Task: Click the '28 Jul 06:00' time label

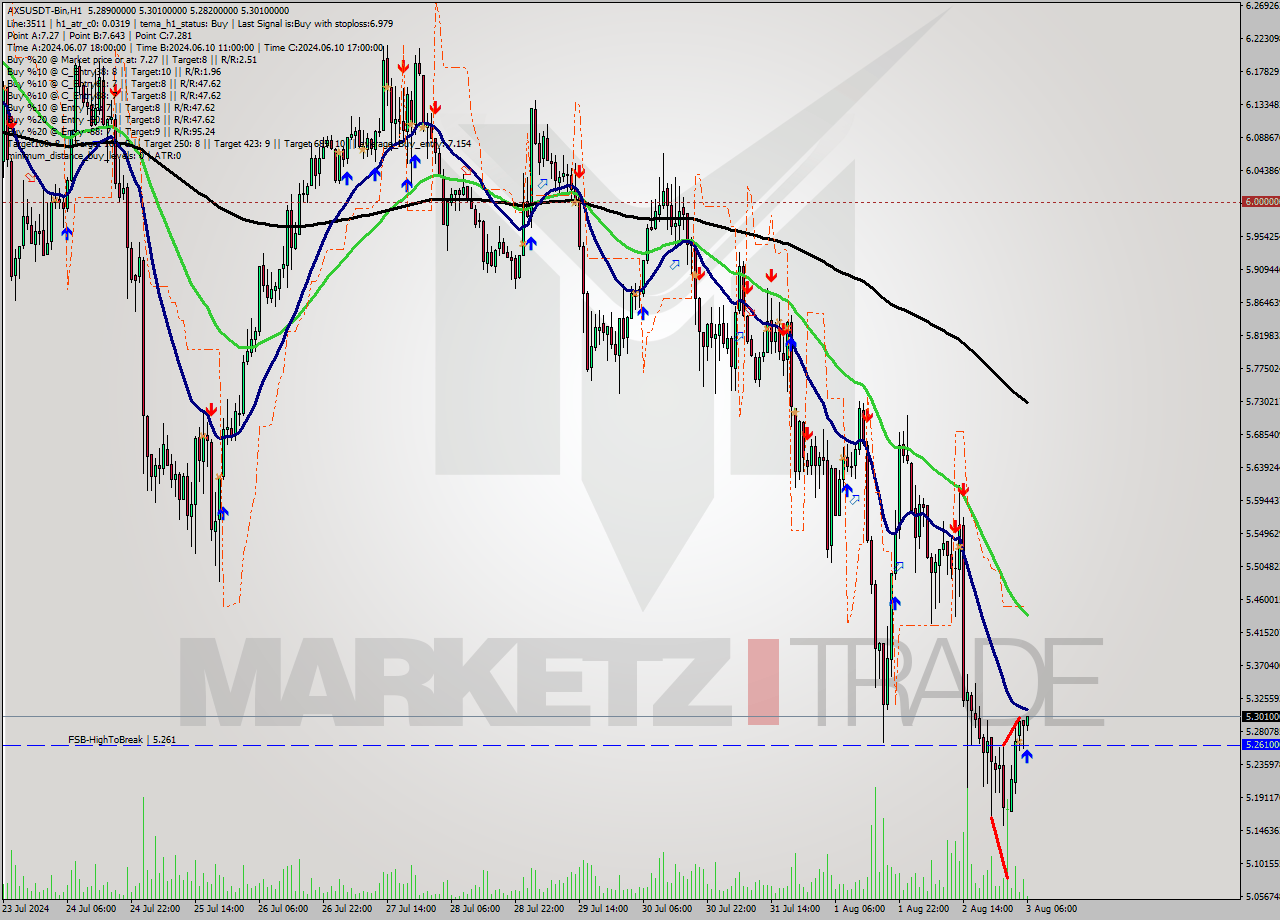Action: 475,909
